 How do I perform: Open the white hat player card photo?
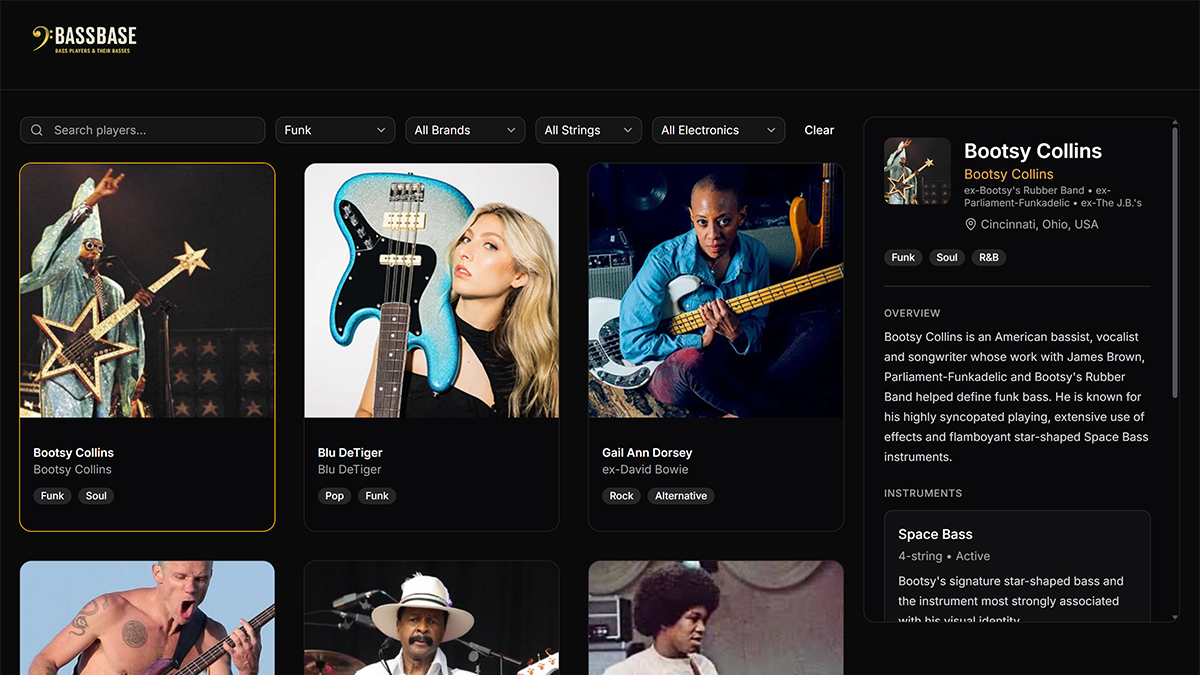(431, 617)
